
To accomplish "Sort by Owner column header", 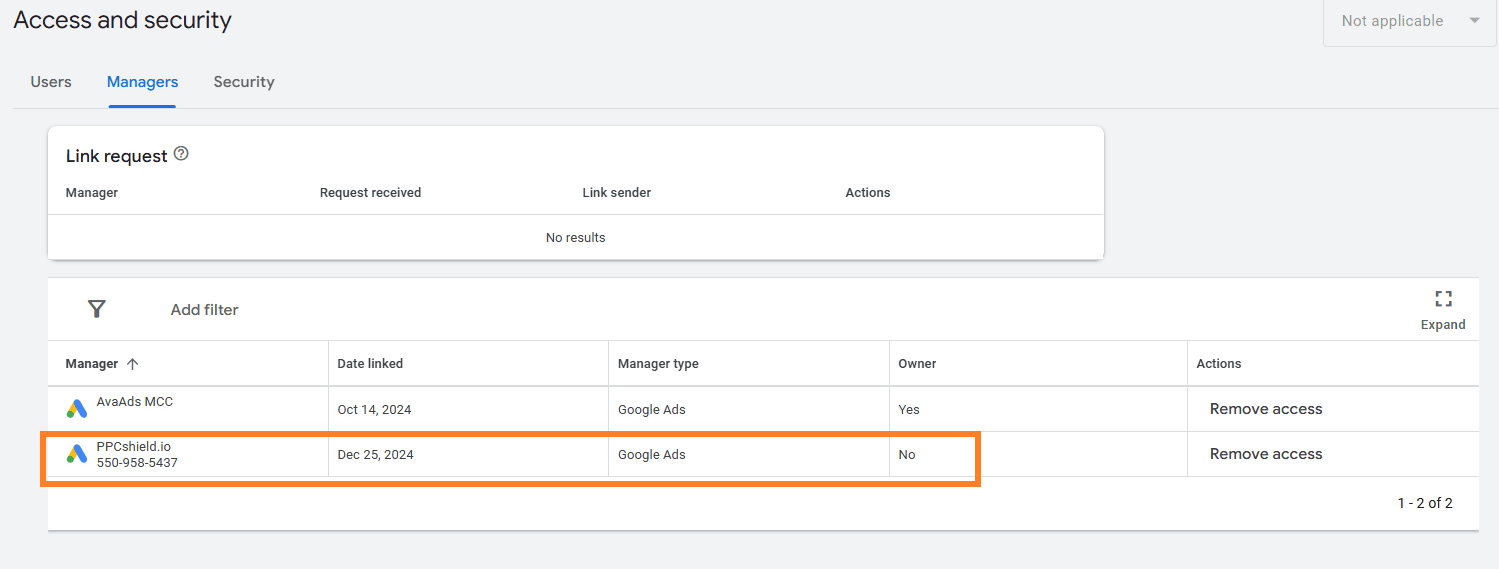I will point(916,364).
